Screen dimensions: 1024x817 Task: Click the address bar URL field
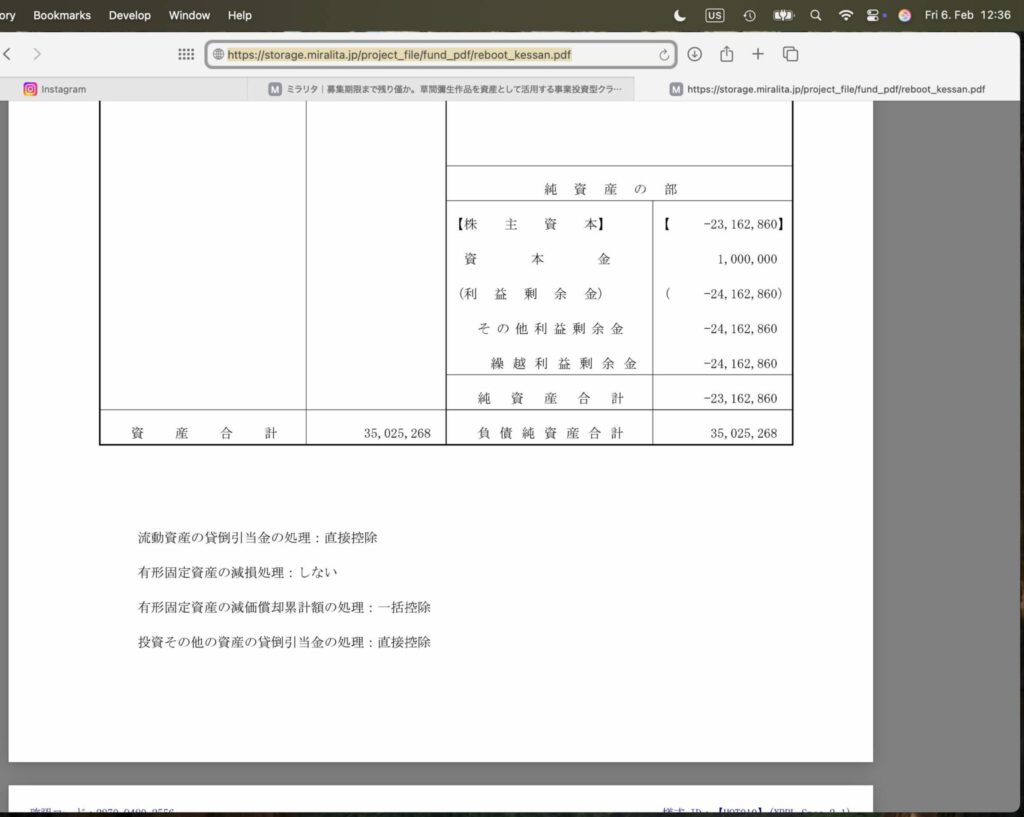[x=430, y=55]
